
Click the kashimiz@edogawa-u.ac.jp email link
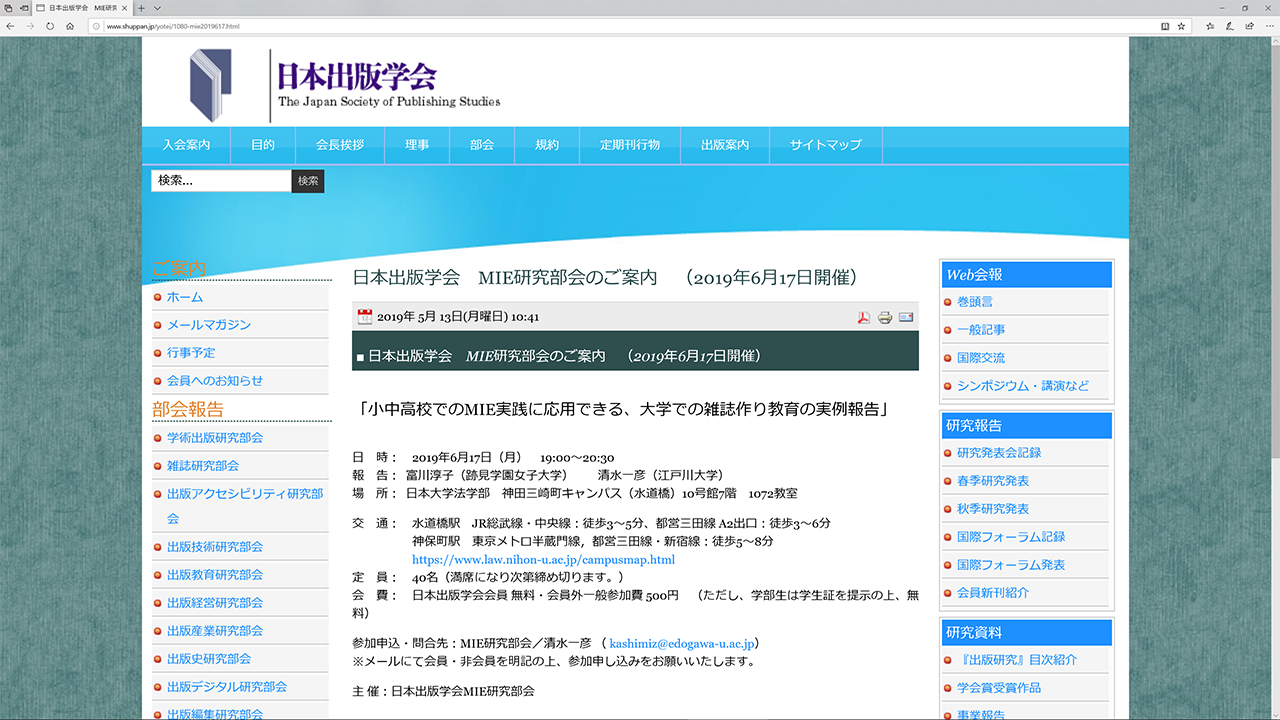(x=683, y=643)
